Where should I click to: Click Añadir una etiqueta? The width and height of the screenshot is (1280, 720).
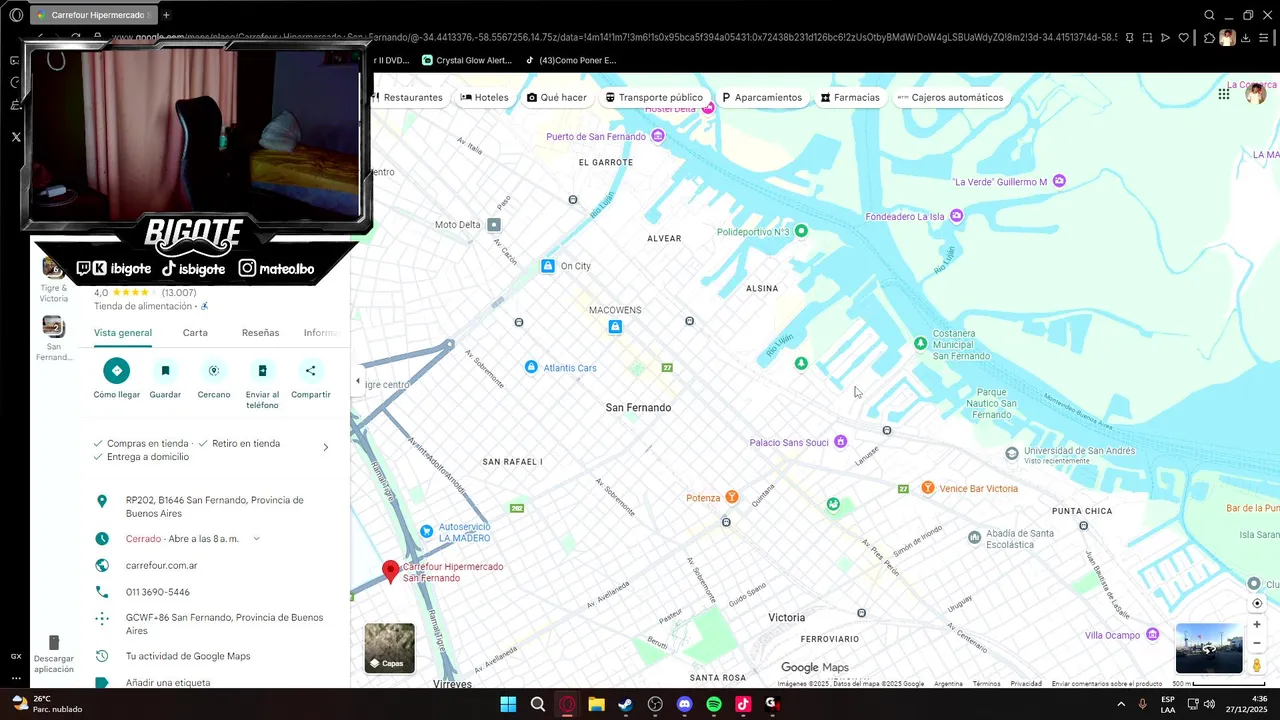[x=168, y=683]
